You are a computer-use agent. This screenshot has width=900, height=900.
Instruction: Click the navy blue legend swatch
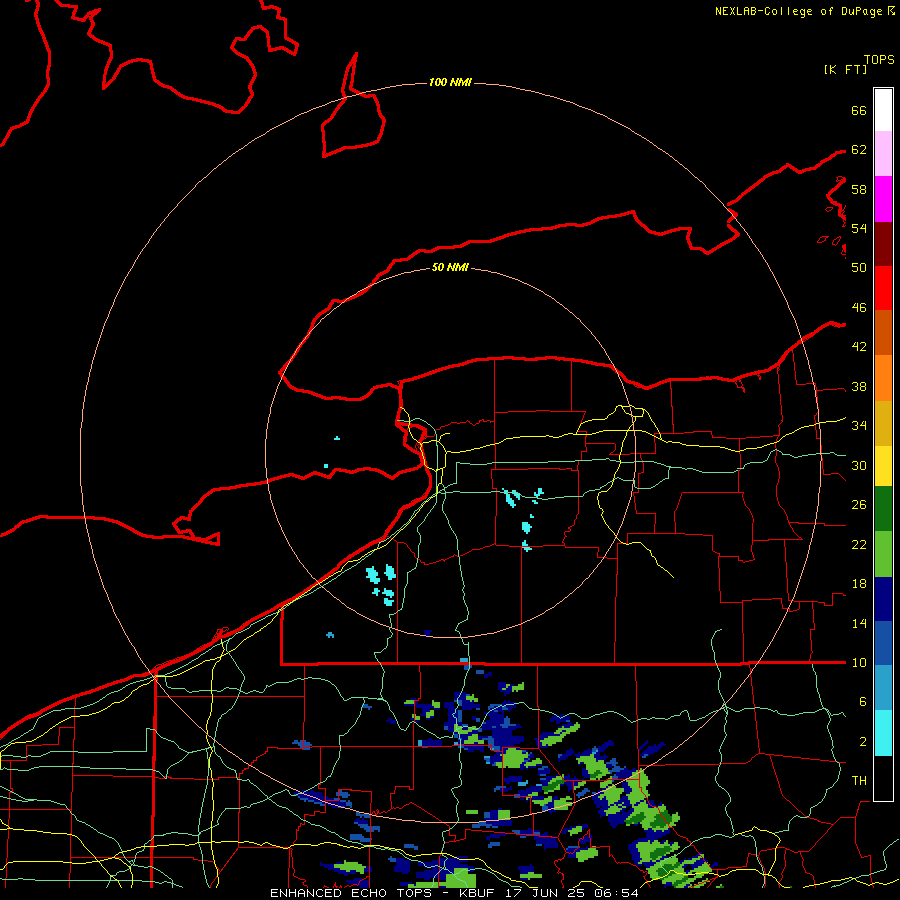point(883,599)
